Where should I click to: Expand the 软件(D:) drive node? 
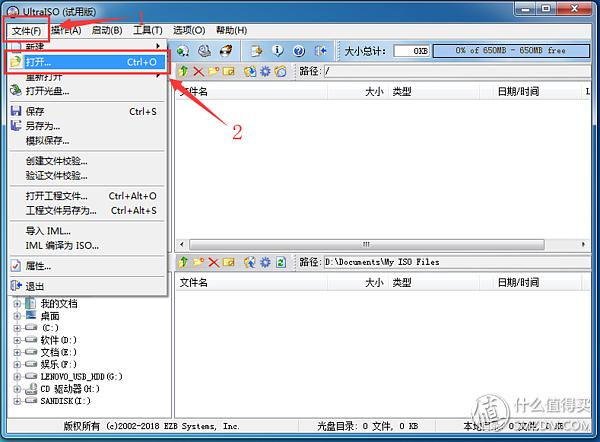pos(17,340)
